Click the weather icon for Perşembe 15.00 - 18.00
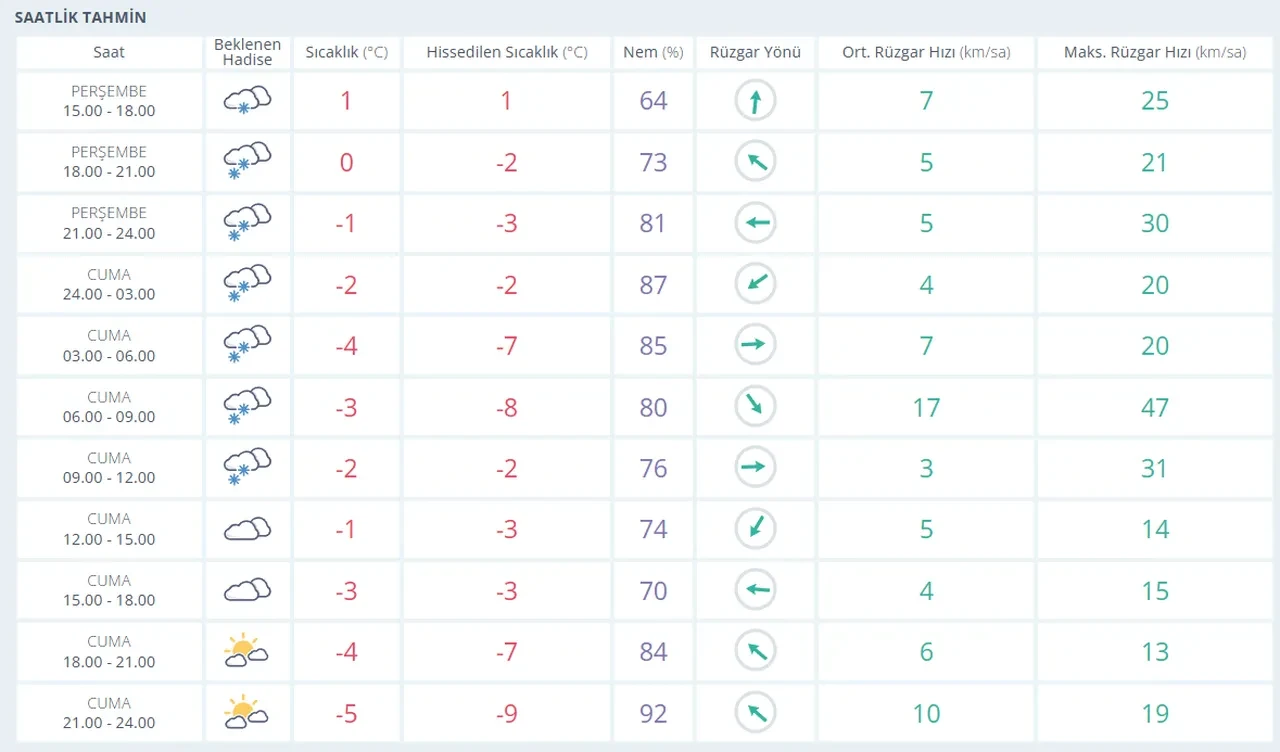Screen dimensions: 1280x752 click(247, 100)
